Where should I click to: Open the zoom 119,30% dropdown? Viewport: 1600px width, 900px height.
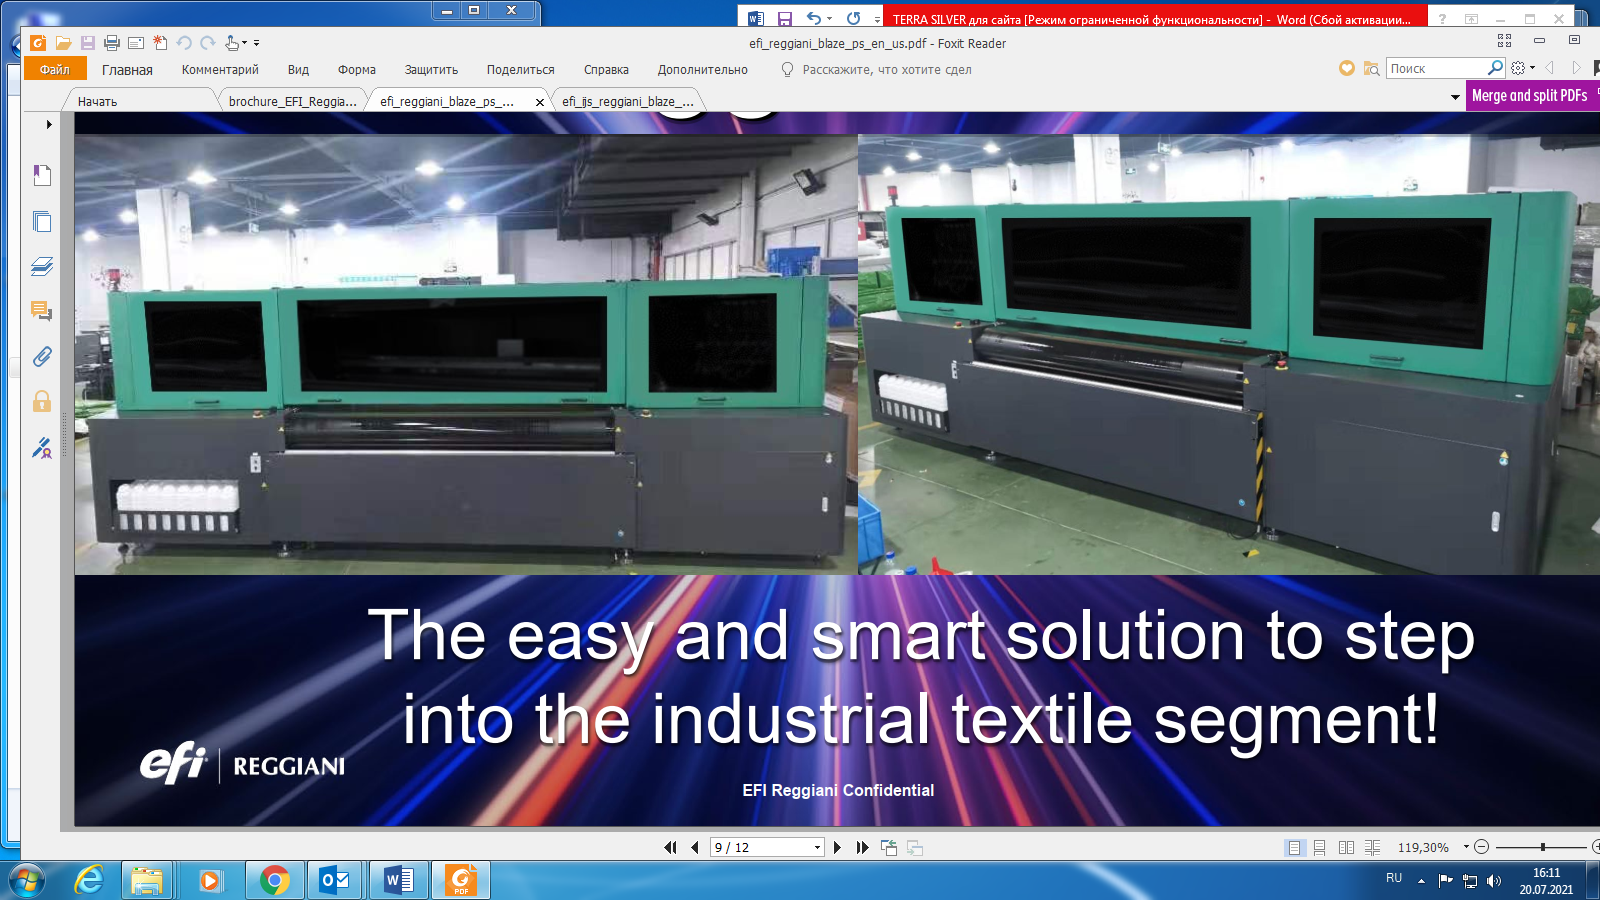pyautogui.click(x=1466, y=847)
